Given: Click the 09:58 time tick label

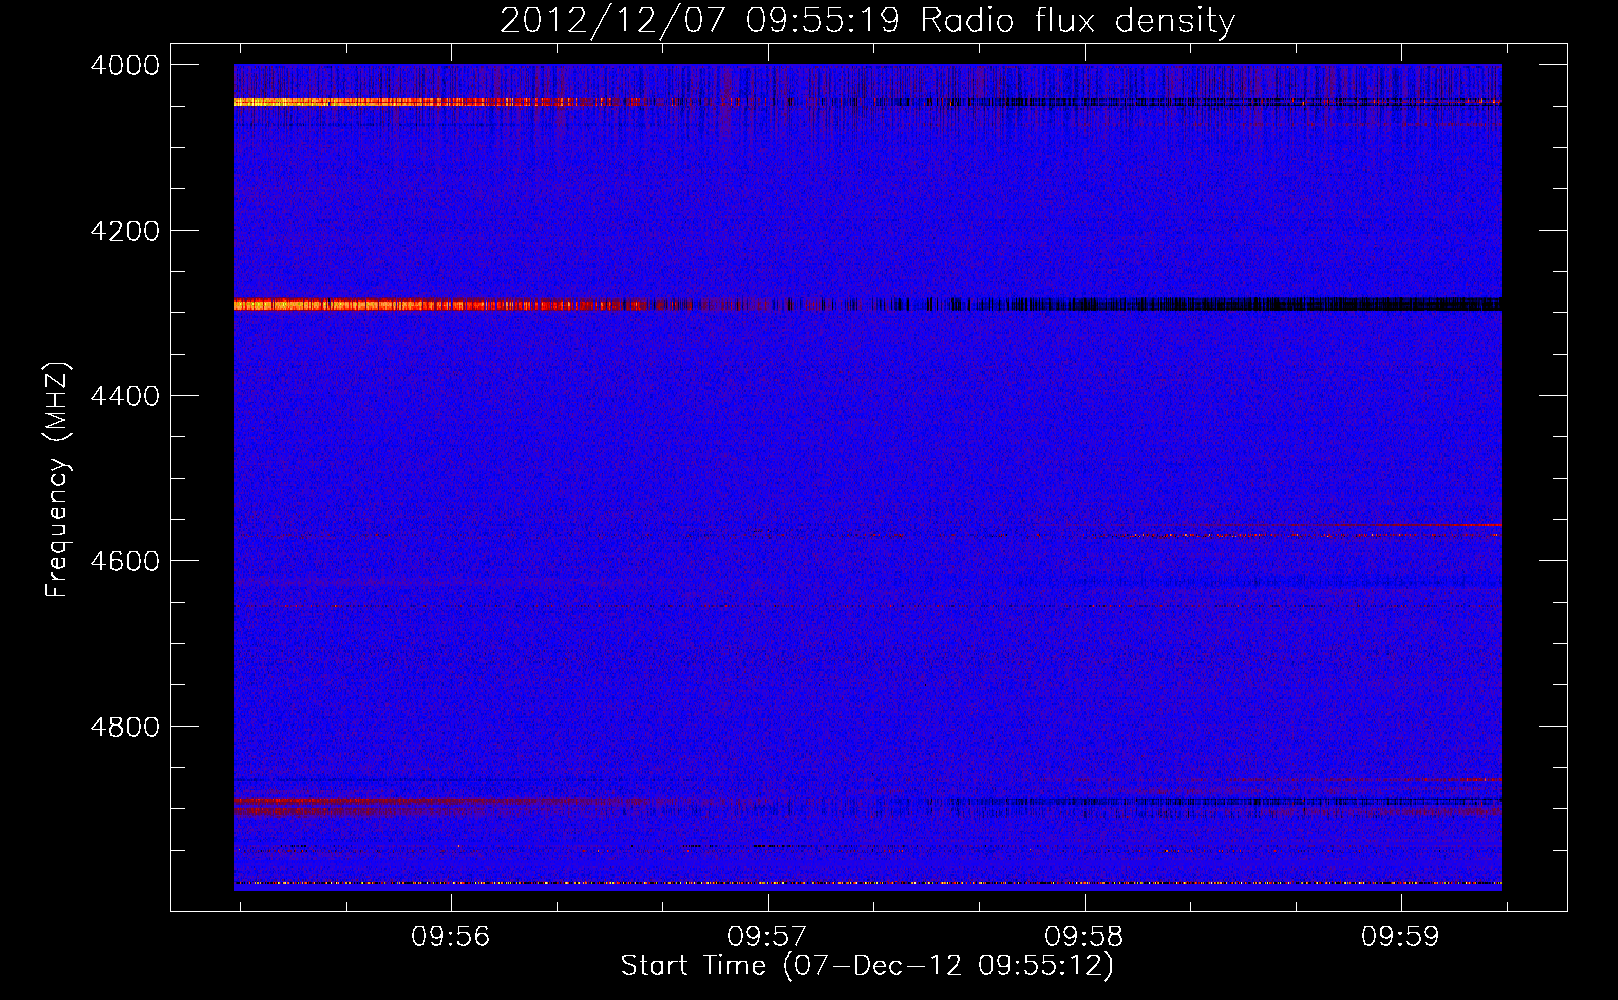Looking at the screenshot, I should click(1084, 937).
